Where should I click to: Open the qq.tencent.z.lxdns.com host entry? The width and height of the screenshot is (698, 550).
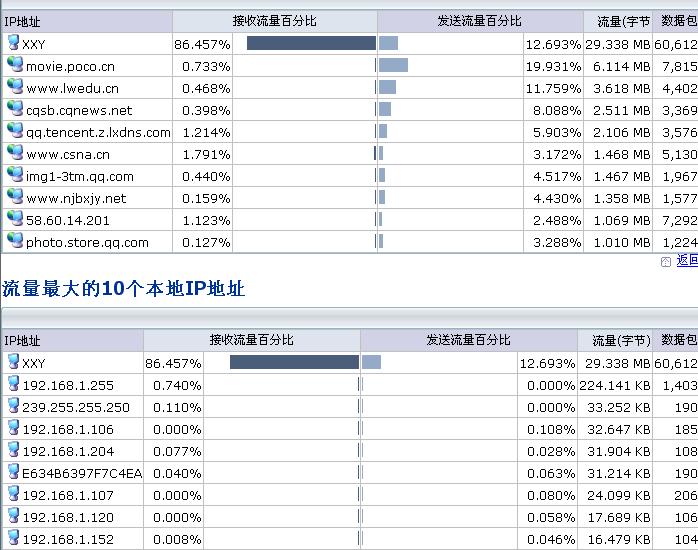tap(98, 132)
